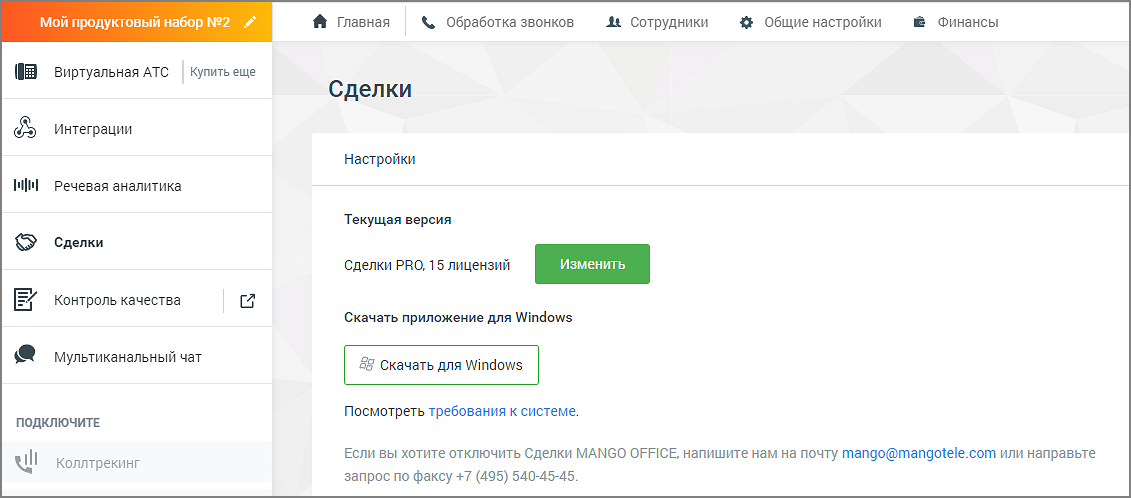Click the phone handset icon for call processing
Screen dimensions: 1131x498
428,22
